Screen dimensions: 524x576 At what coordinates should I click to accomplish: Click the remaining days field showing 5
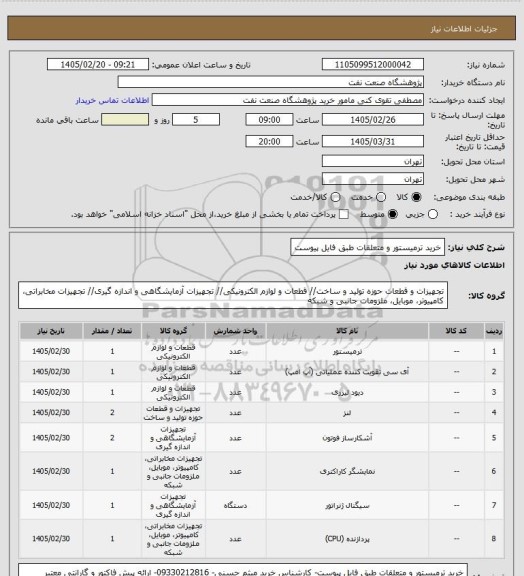pos(196,120)
